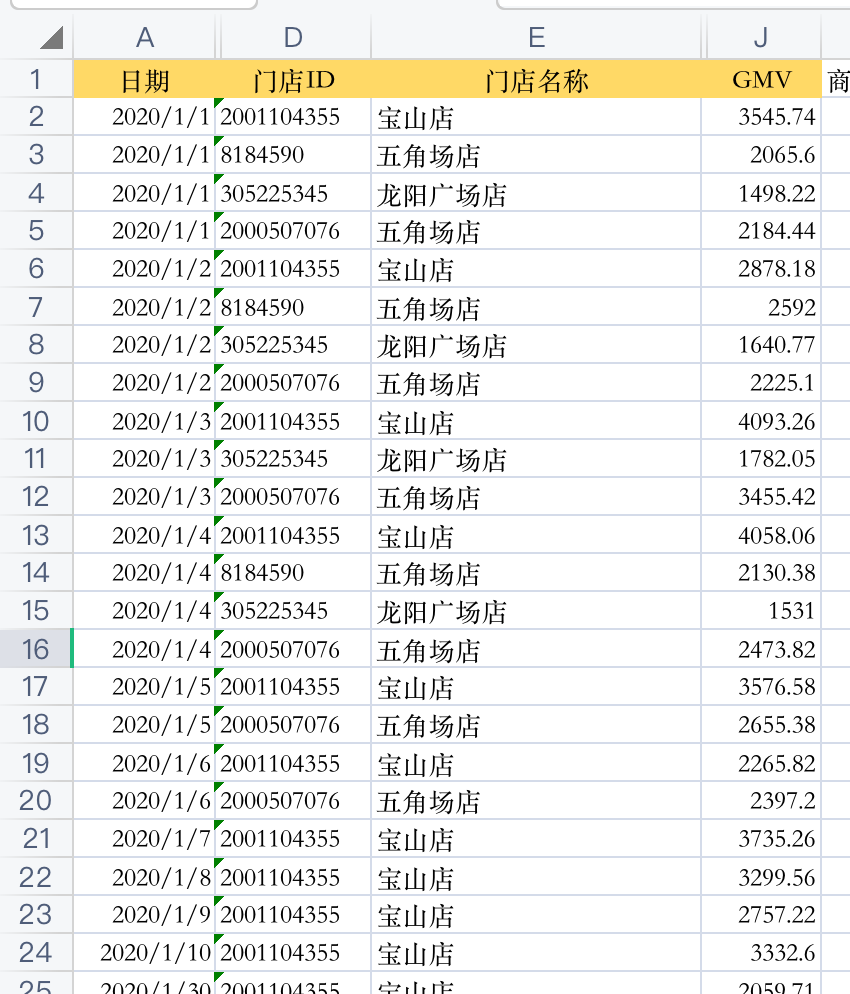Click the 日期 header cell

click(x=145, y=79)
